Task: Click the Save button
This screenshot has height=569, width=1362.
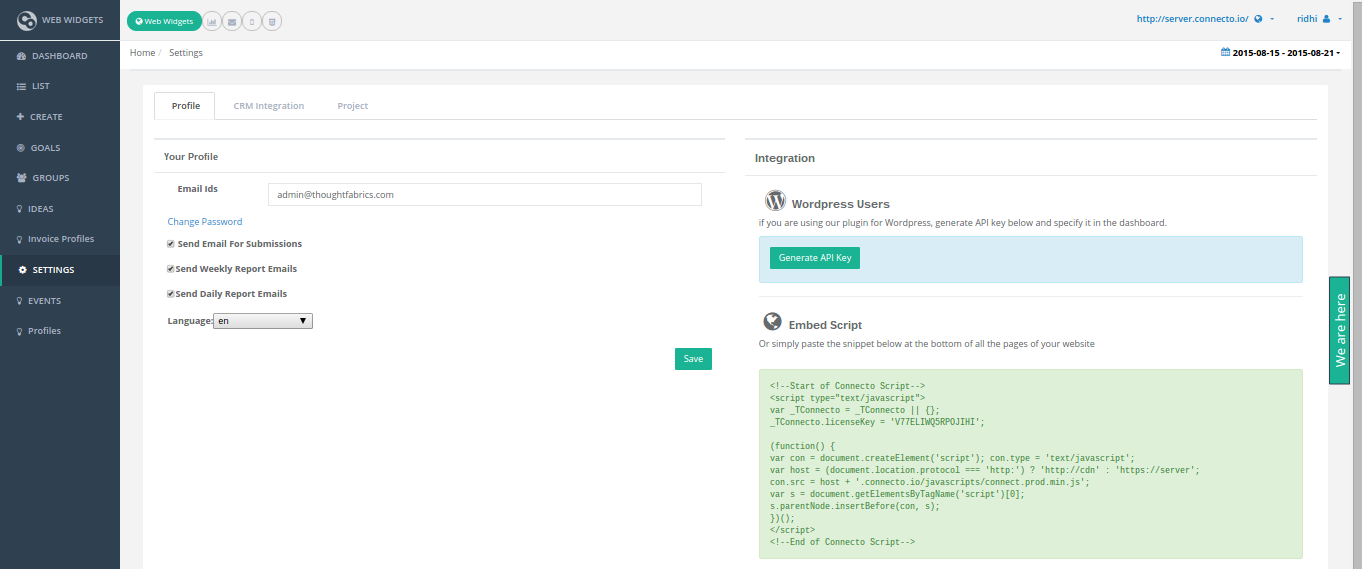Action: 693,359
